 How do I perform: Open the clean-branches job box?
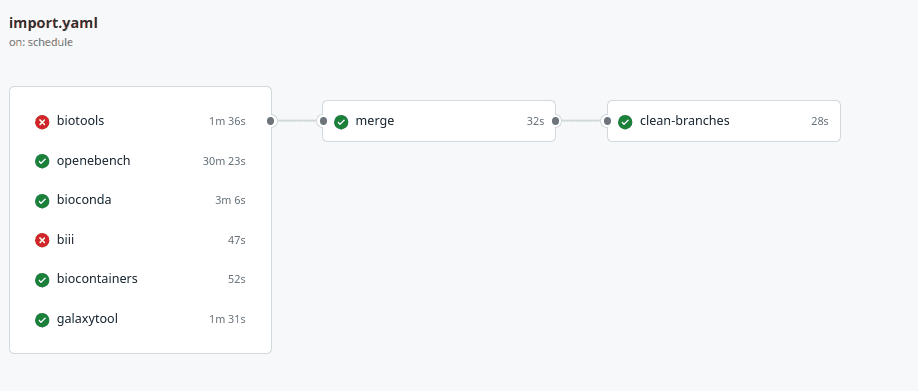[724, 121]
